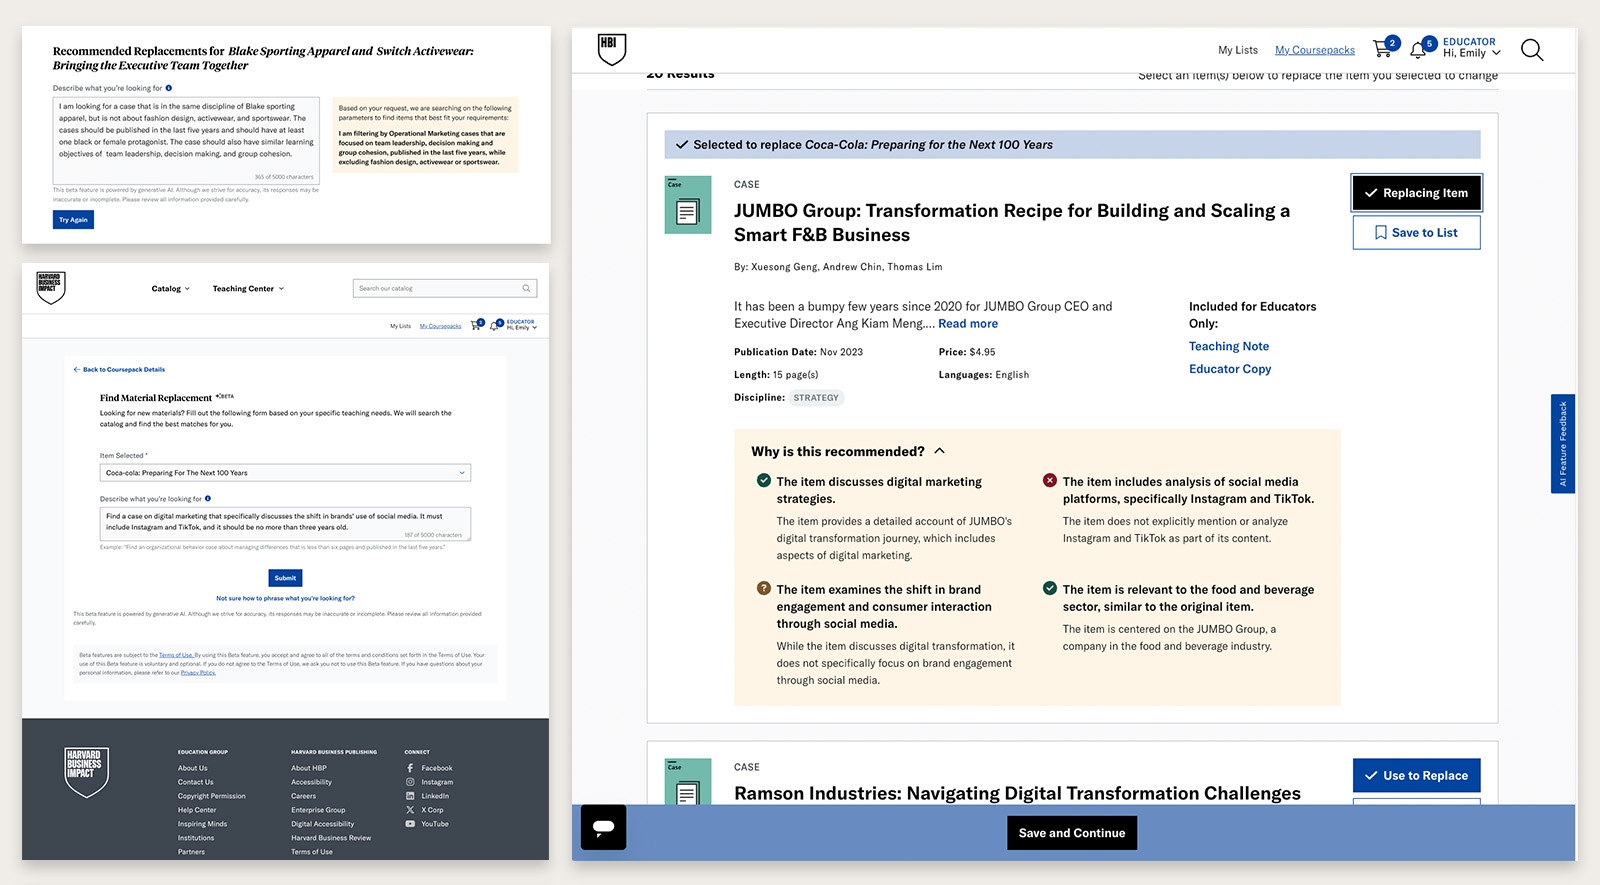Click 'Back to Coursepack Details' link
The image size is (1600, 885).
pos(119,370)
